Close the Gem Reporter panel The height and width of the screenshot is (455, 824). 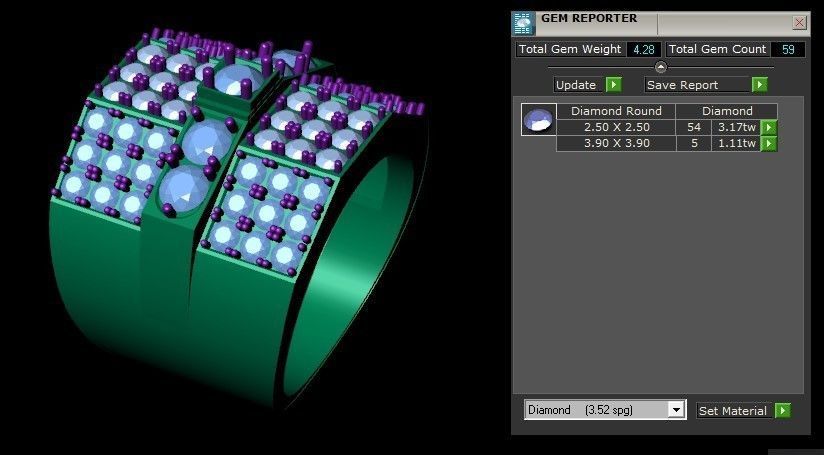[799, 23]
